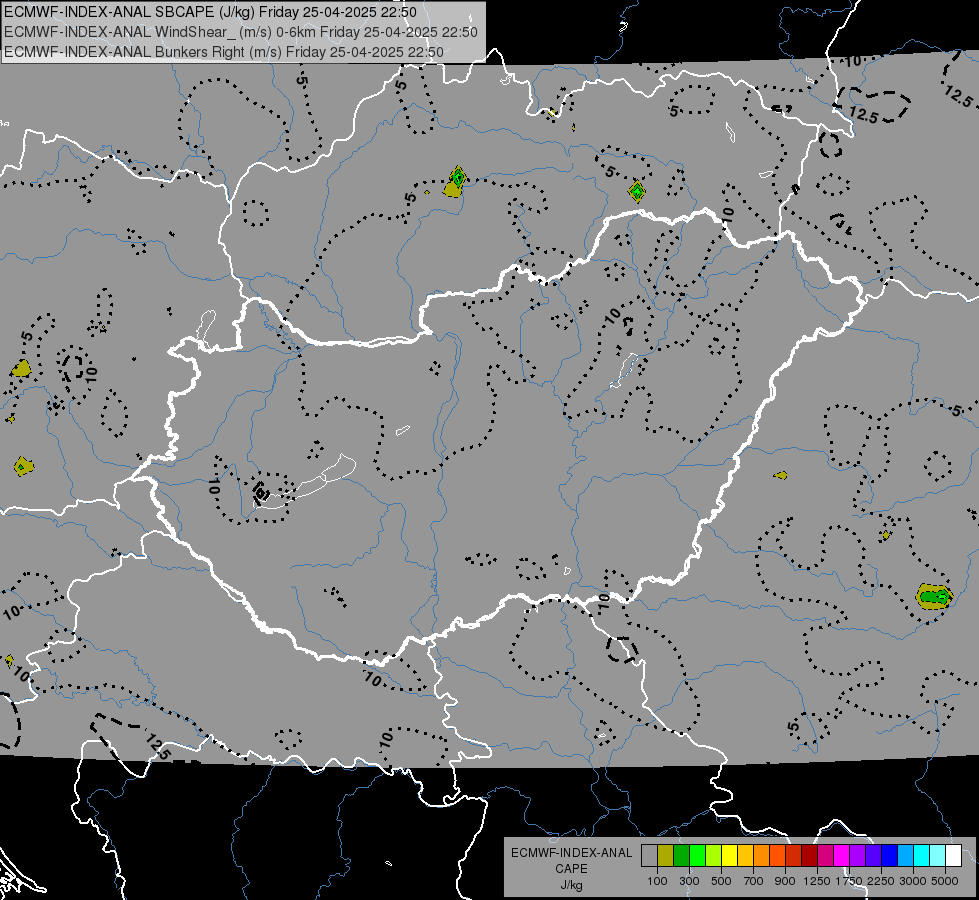
Task: Pick the white last legend swatch
Action: pyautogui.click(x=954, y=856)
